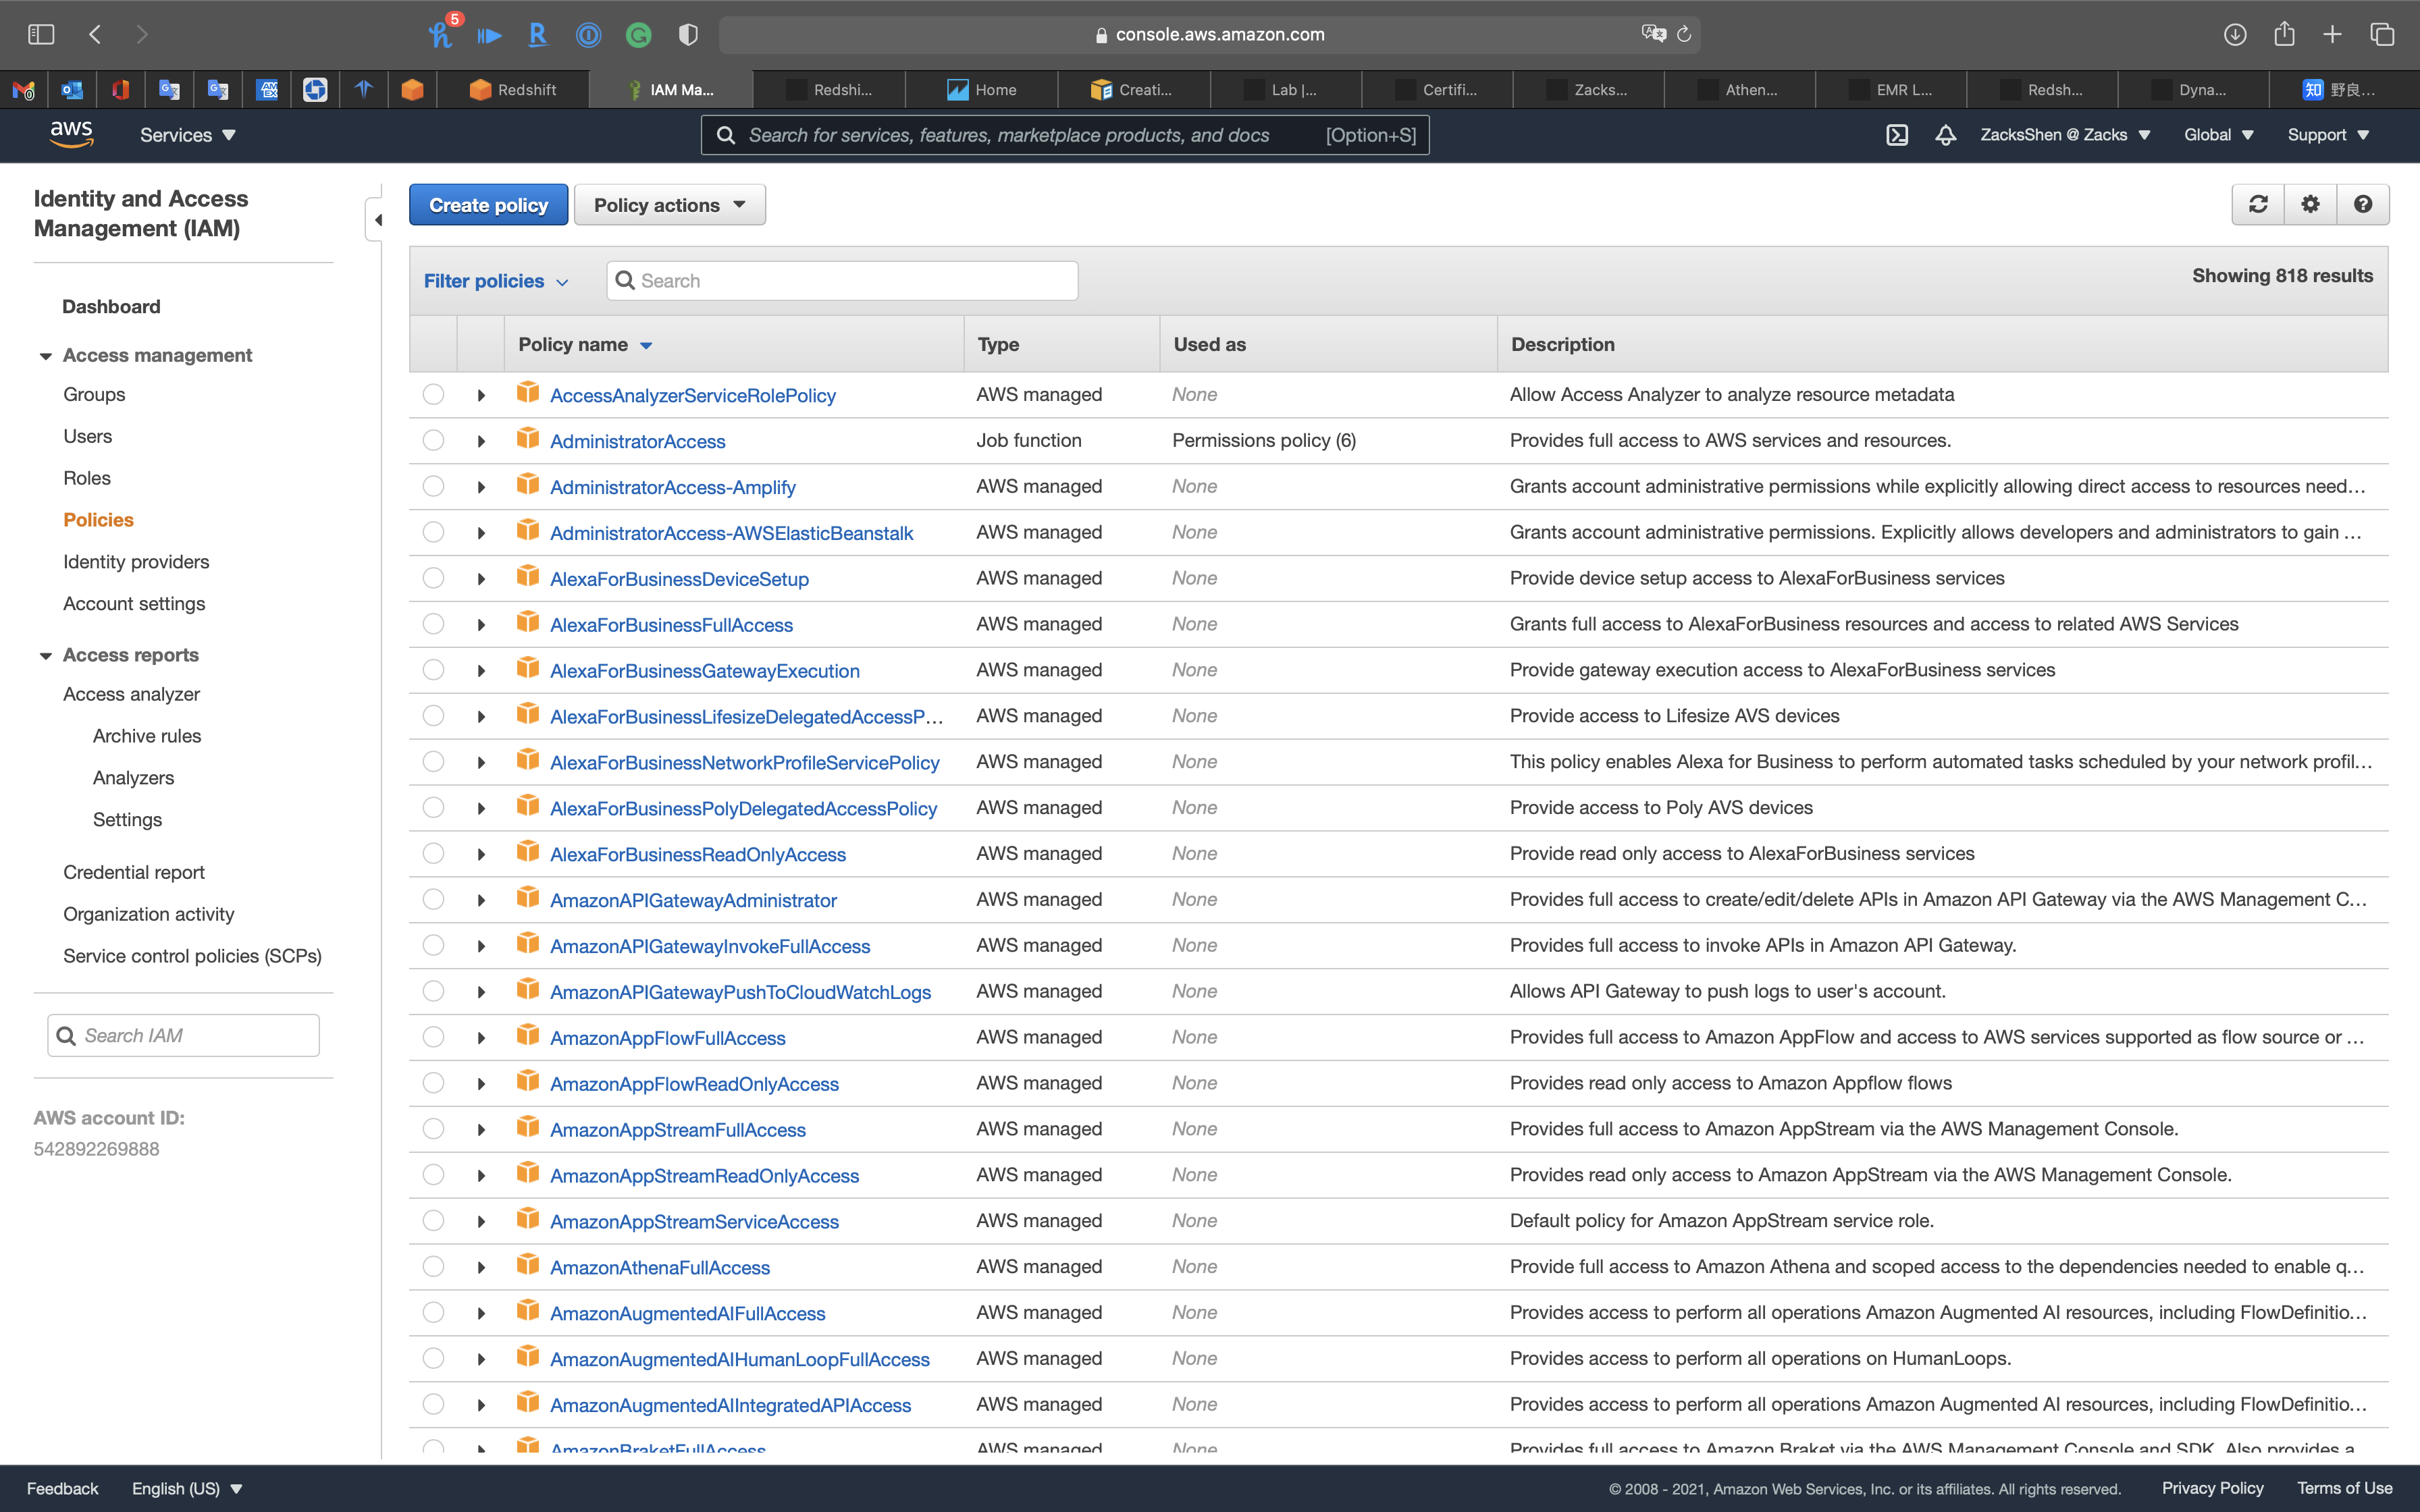Viewport: 2420px width, 1512px height.
Task: Select the AlexaForBusinessFullAccess radio button
Action: pos(433,624)
